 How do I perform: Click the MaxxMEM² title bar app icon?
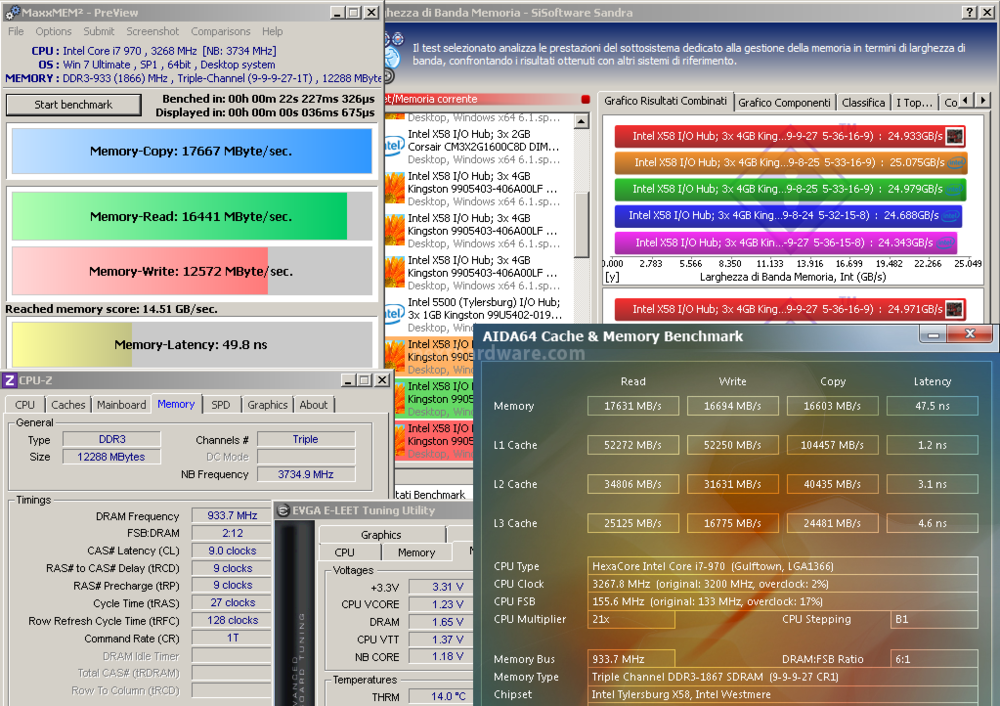(x=12, y=12)
